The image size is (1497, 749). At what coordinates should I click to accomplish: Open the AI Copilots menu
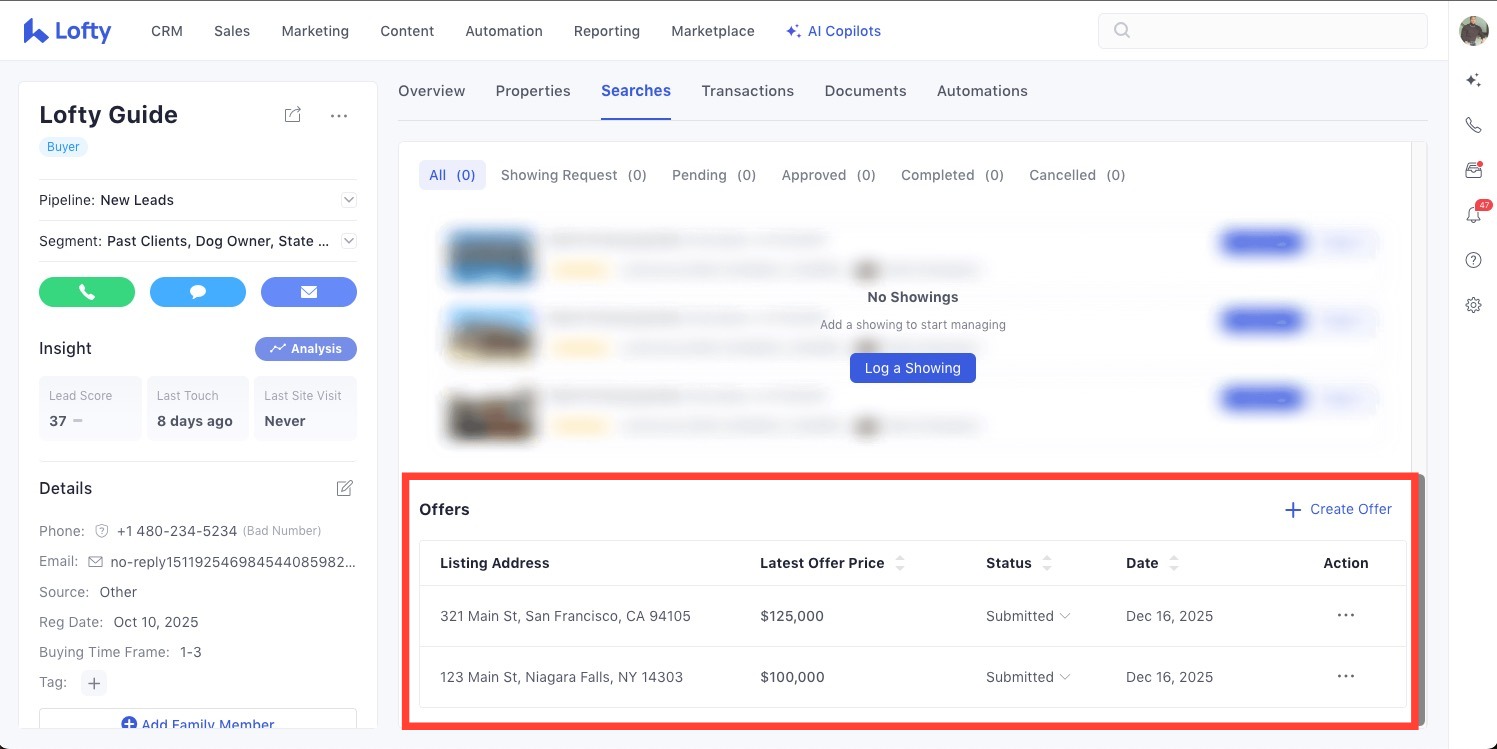click(833, 31)
